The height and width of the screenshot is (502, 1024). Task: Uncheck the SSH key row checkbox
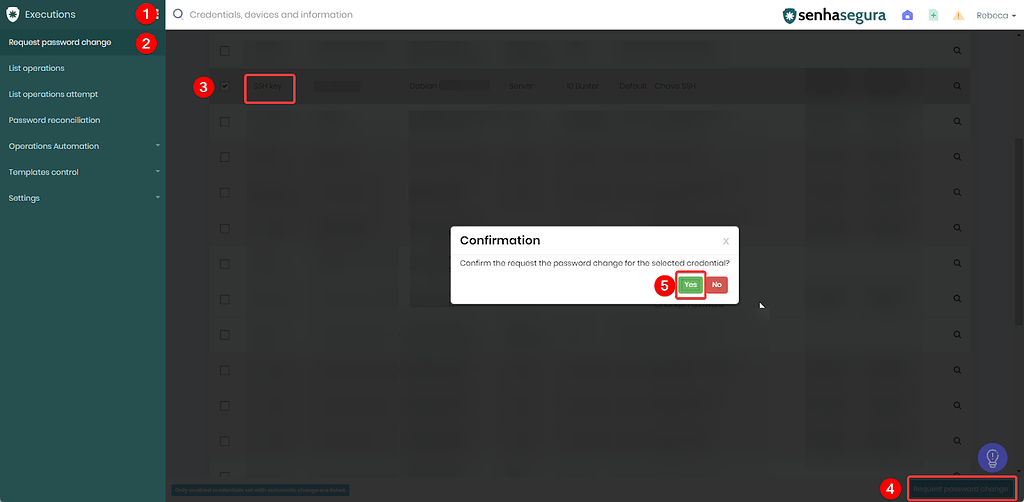(224, 86)
